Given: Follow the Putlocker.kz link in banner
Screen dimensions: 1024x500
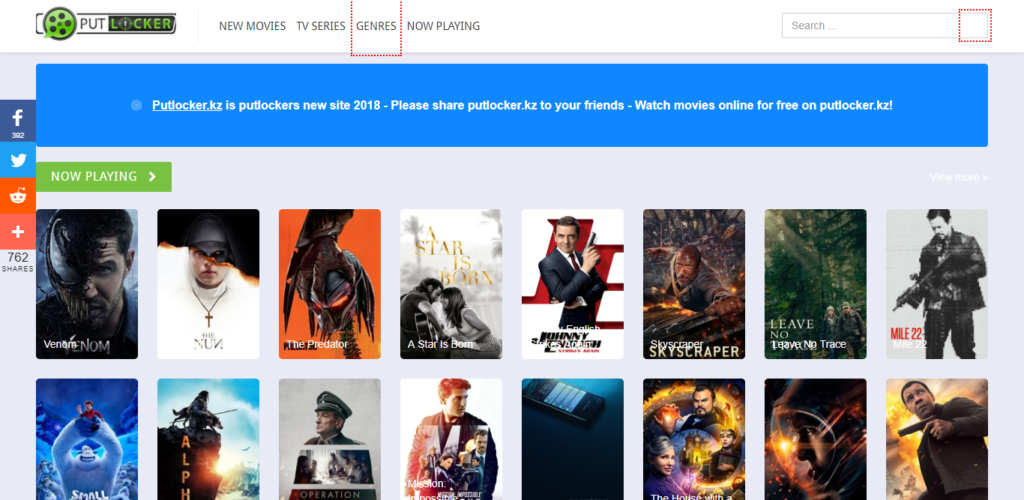Looking at the screenshot, I should (187, 105).
